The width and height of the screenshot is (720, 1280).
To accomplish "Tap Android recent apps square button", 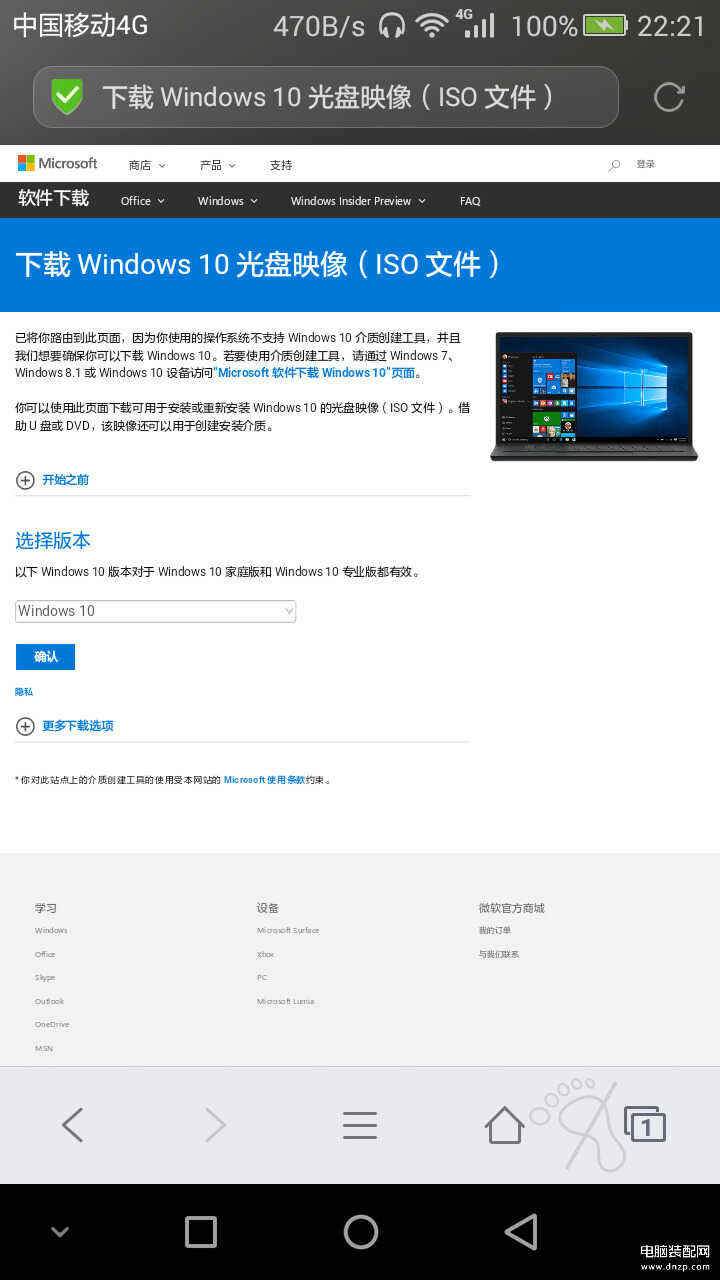I will tap(201, 1232).
